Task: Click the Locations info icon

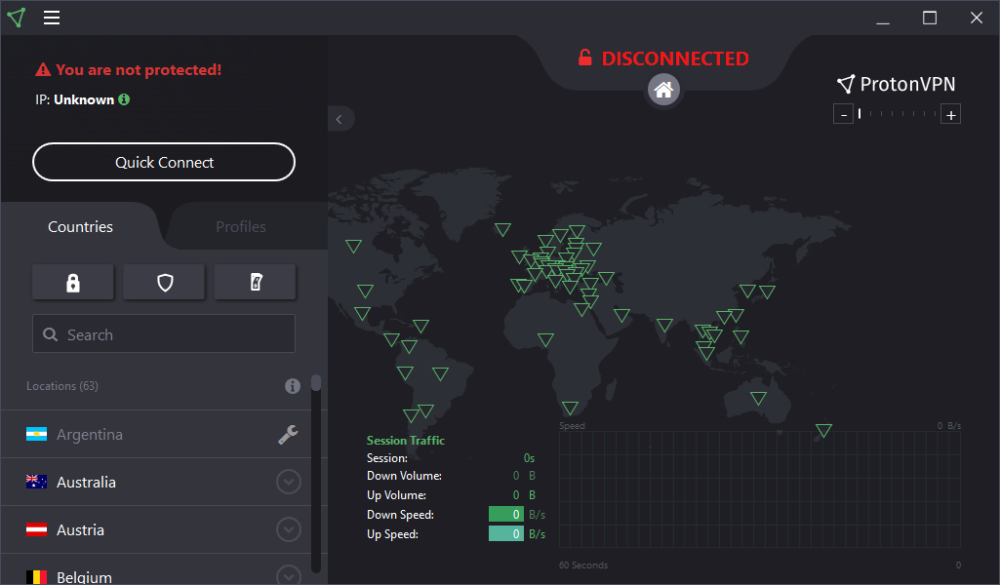Action: [x=292, y=386]
